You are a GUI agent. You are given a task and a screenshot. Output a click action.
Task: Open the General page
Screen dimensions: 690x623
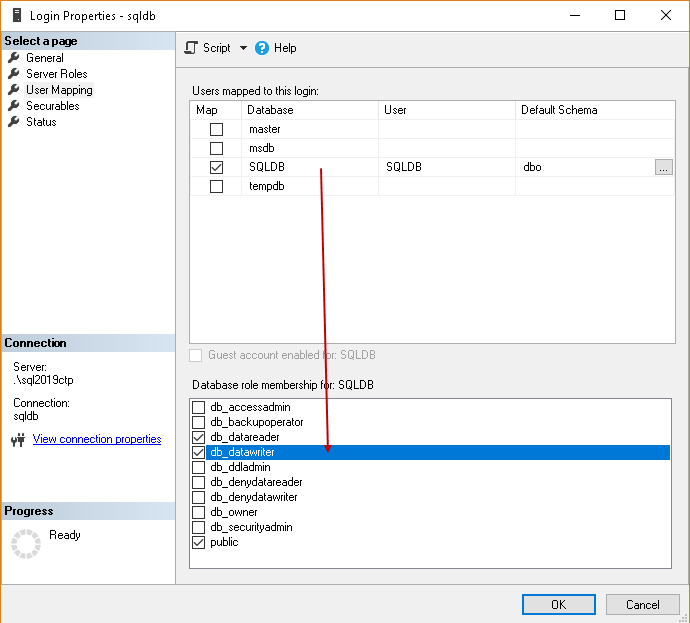point(44,58)
